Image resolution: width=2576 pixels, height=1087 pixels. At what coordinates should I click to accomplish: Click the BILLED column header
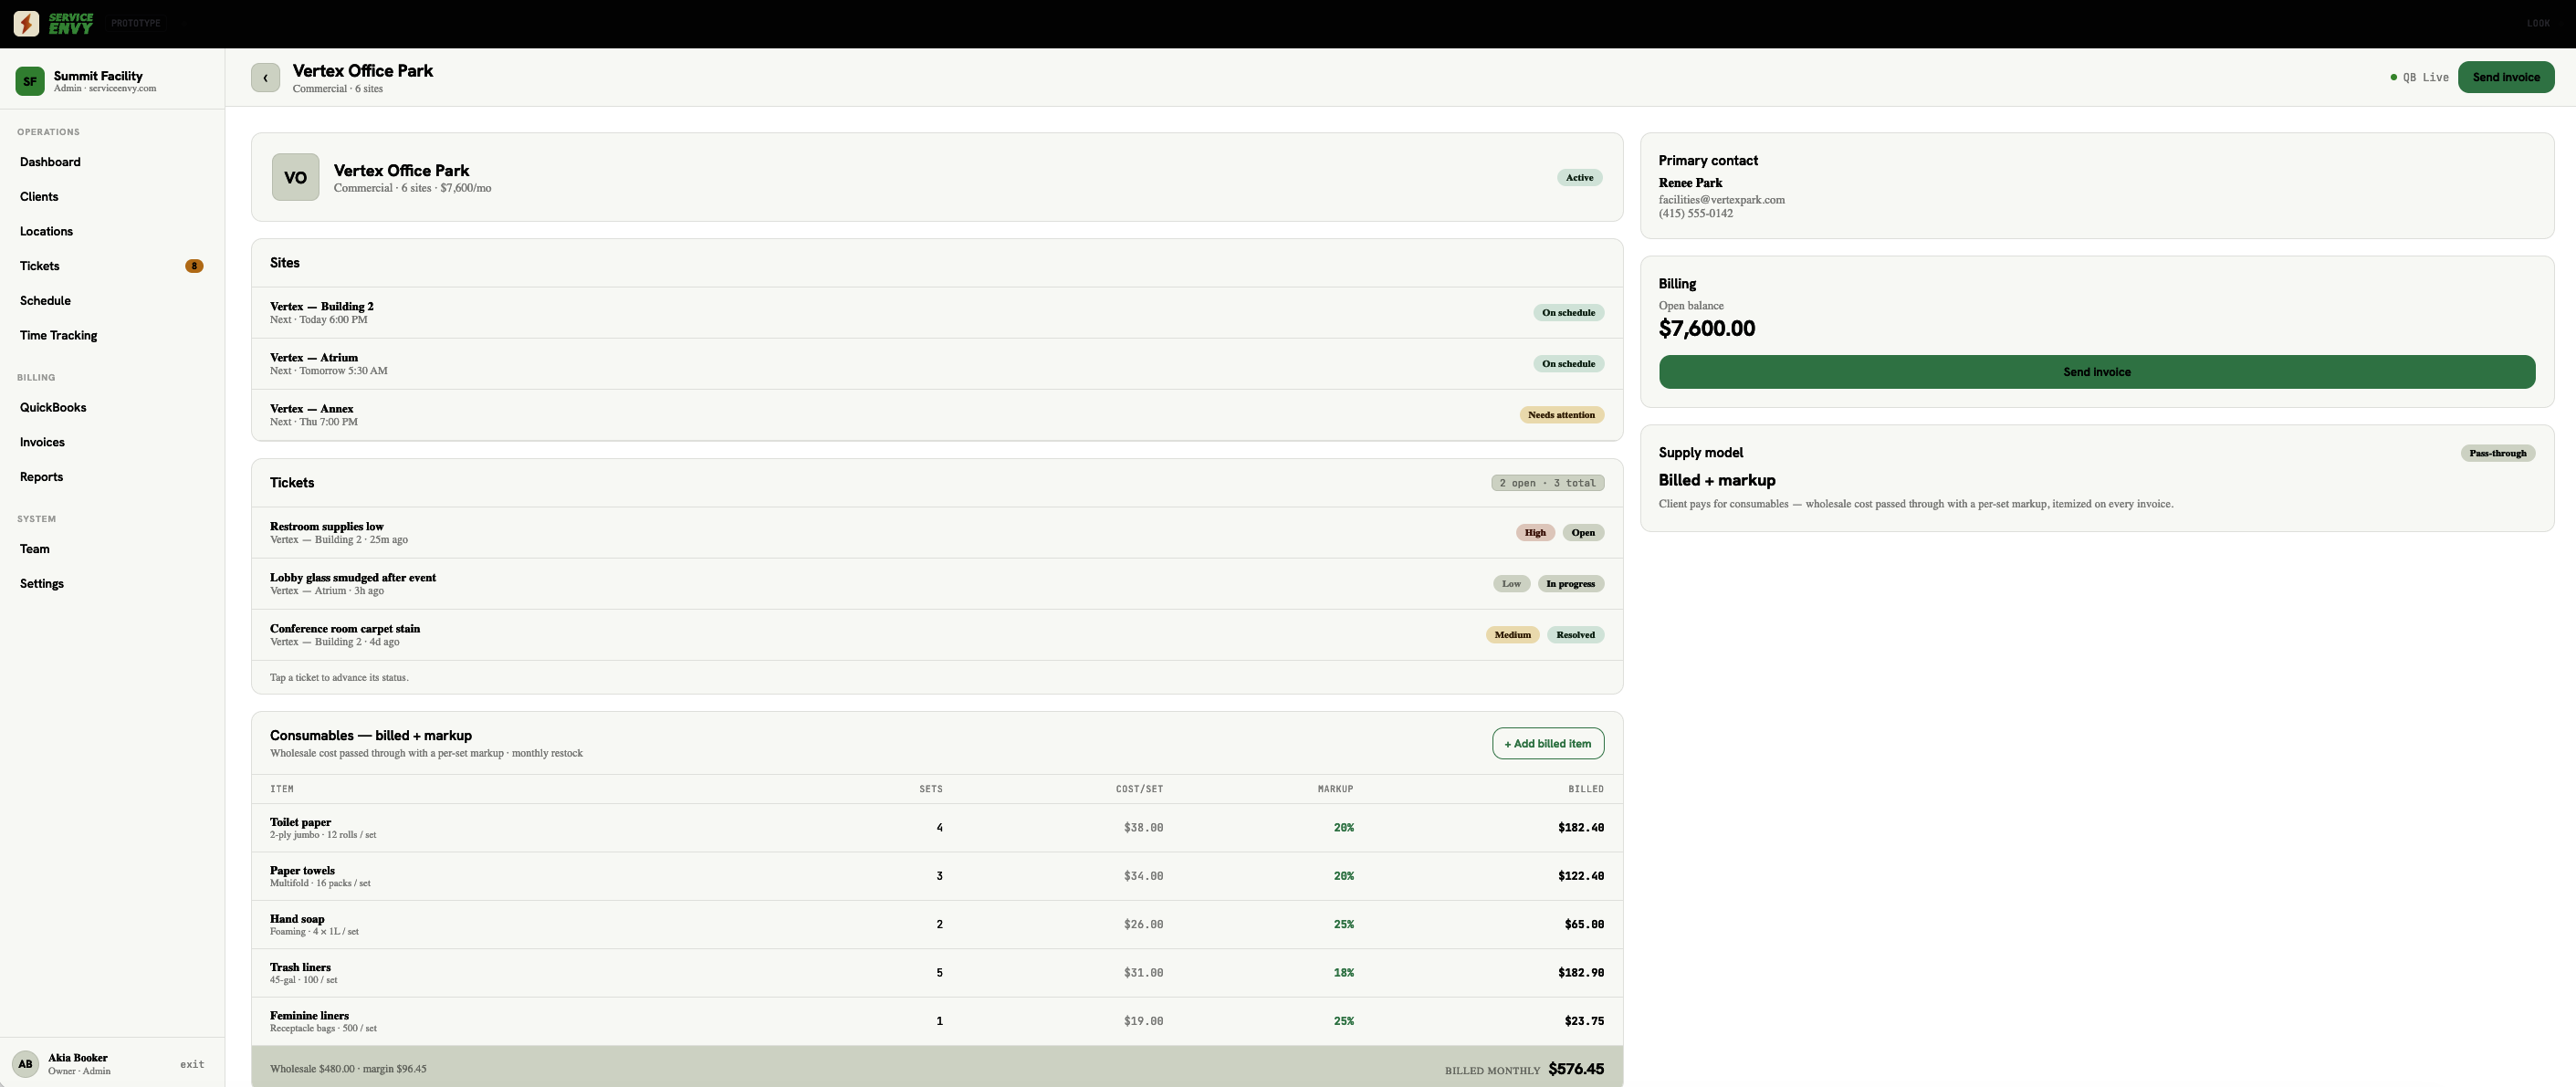point(1585,790)
